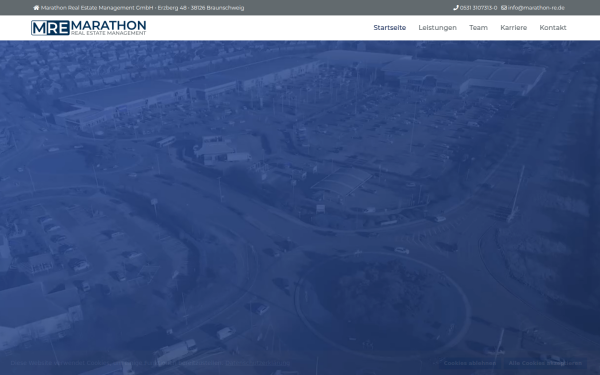This screenshot has height=375, width=600.
Task: Call the phone number 0531 3107313-0
Action: [x=478, y=8]
